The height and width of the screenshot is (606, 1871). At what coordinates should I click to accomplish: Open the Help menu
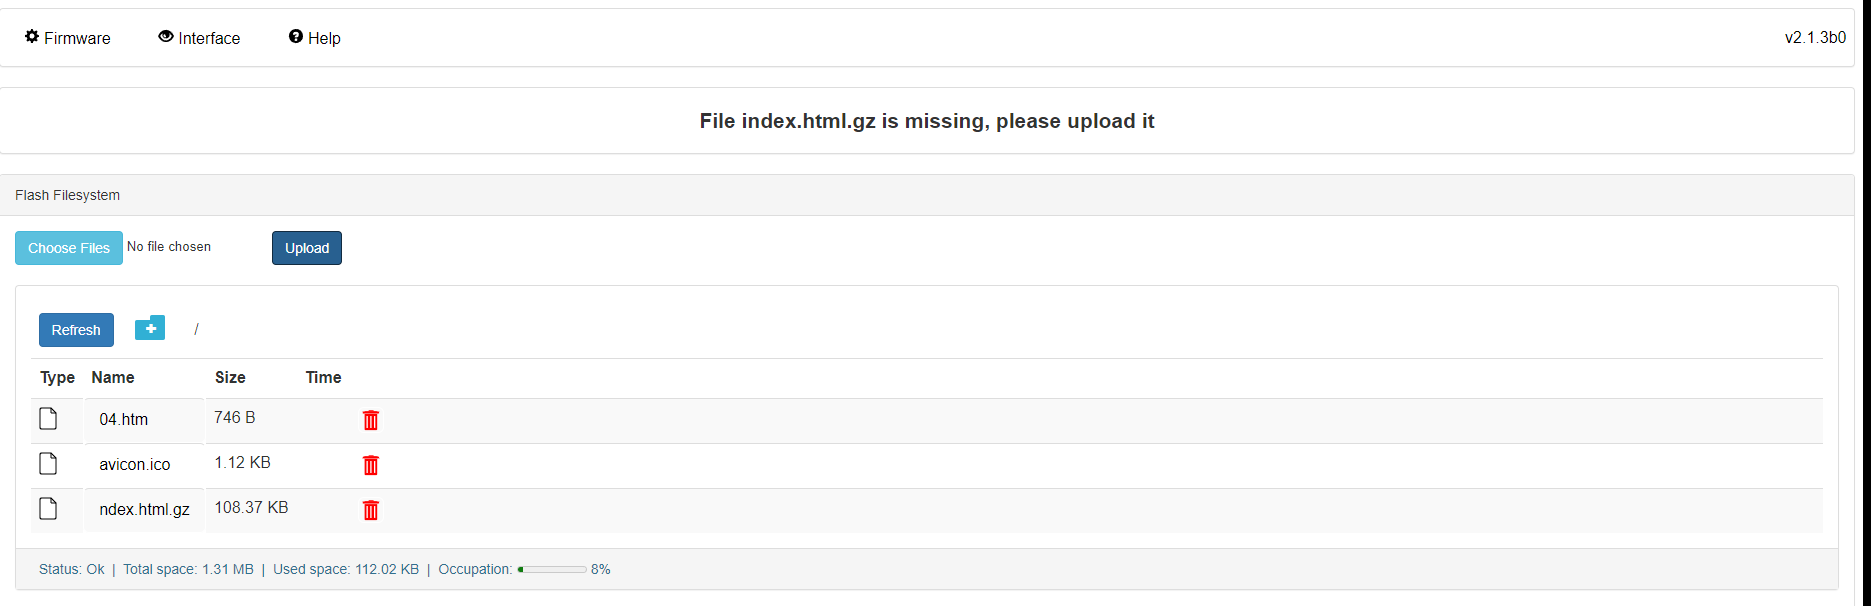click(x=314, y=38)
